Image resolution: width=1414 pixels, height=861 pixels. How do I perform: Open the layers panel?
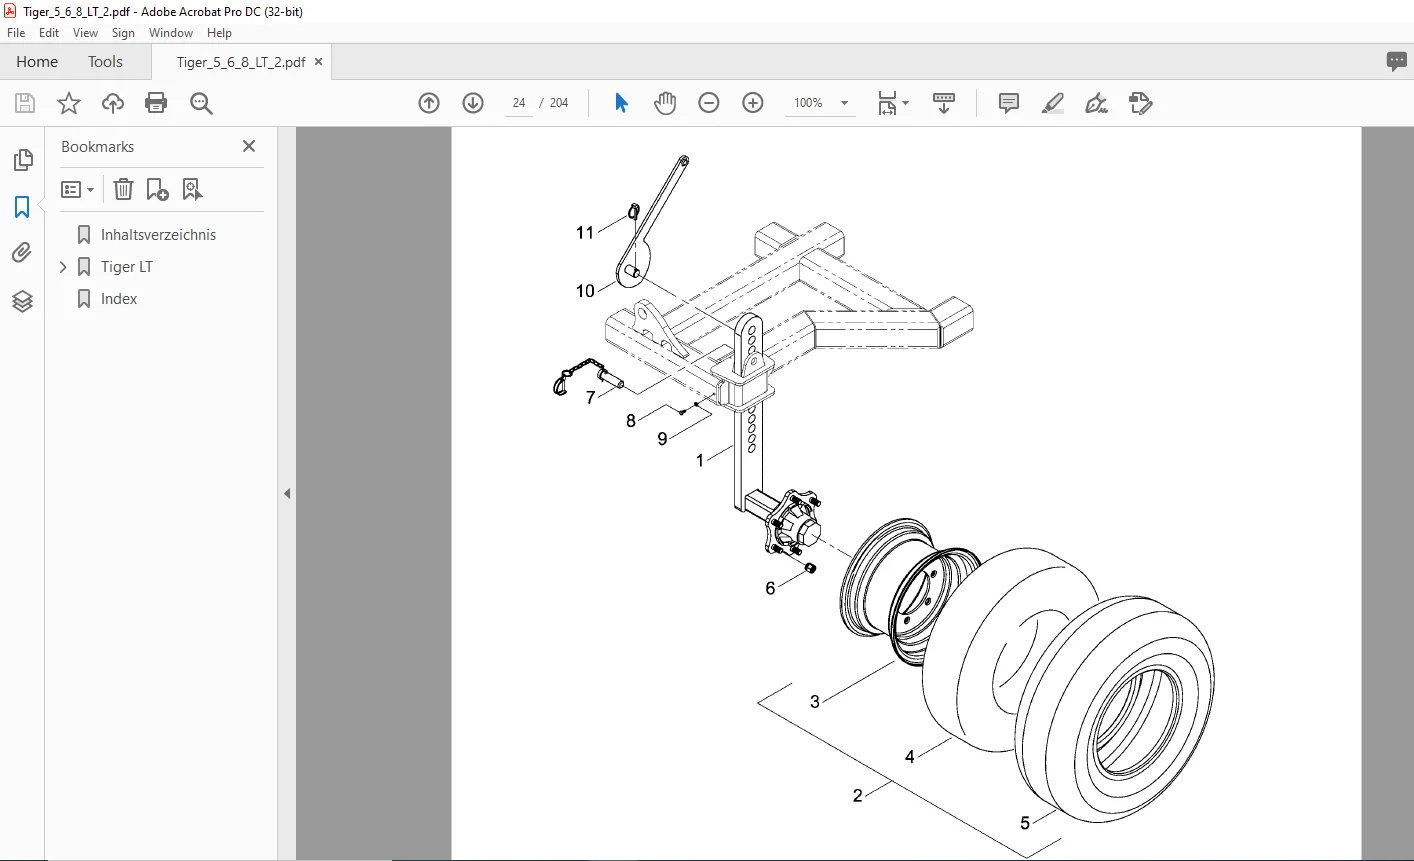(x=22, y=301)
